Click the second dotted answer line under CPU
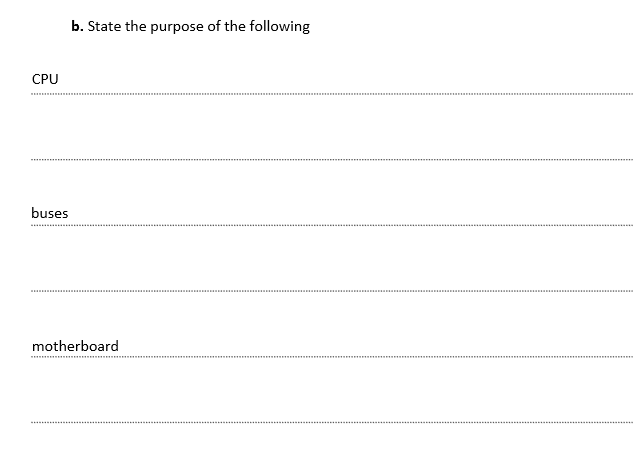Viewport: 635px width, 452px height. (332, 159)
